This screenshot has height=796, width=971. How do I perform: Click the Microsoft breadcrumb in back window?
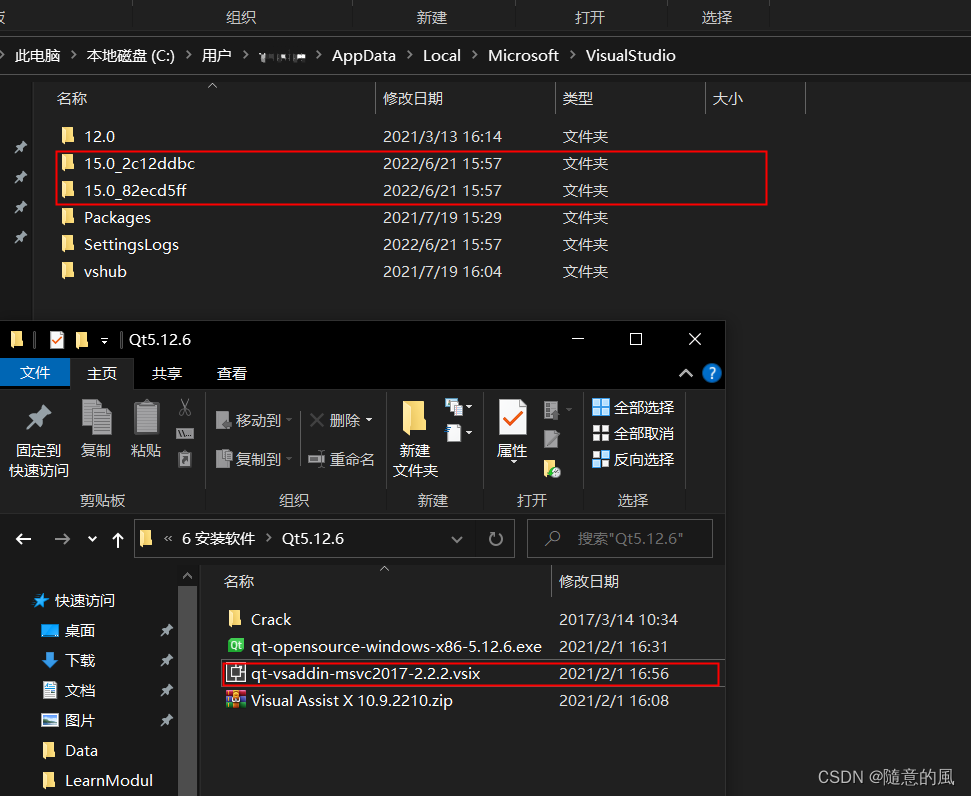[x=523, y=56]
